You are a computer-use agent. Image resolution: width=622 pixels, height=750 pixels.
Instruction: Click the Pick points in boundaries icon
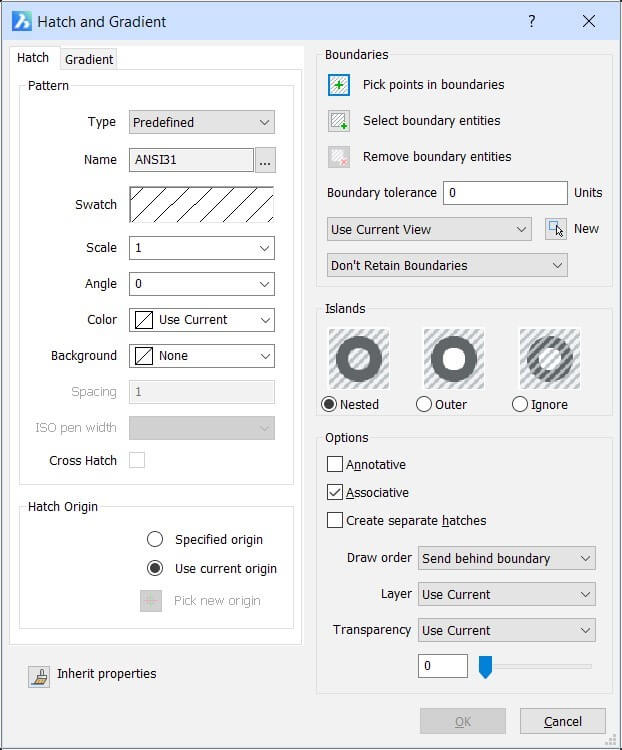tap(339, 85)
